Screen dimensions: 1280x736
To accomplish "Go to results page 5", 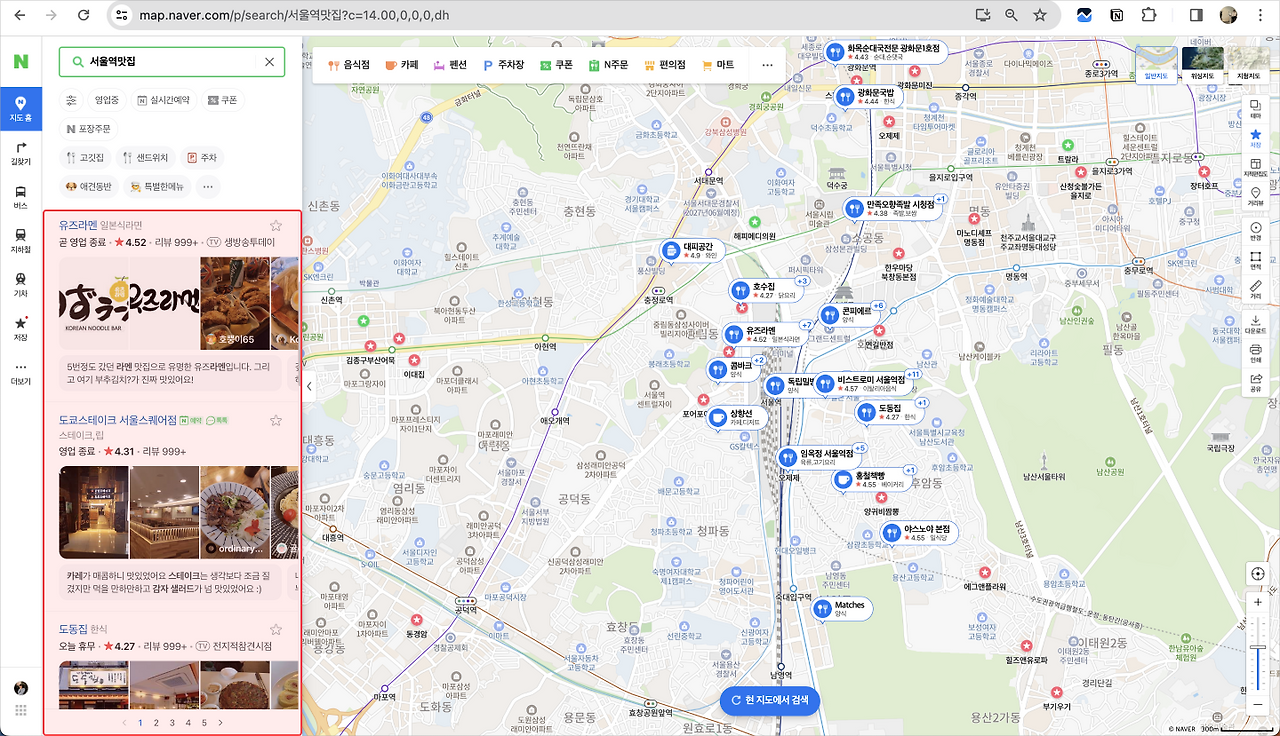I will tap(204, 722).
